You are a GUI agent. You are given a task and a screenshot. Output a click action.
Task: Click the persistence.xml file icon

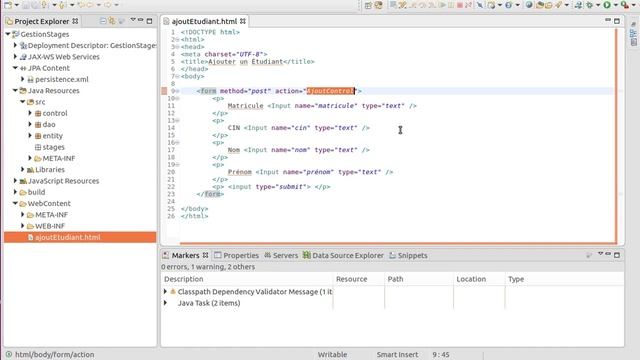click(x=30, y=80)
